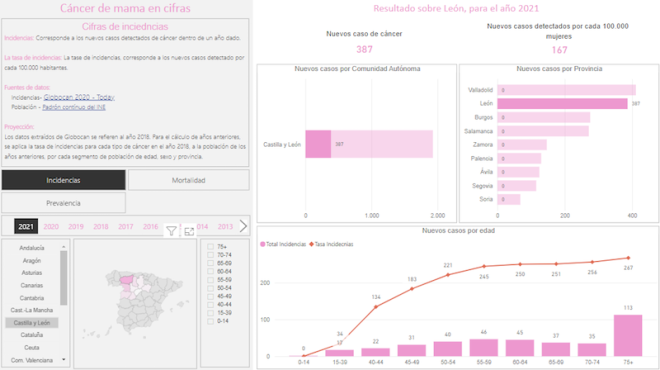This screenshot has width=660, height=370.
Task: Select year 2018
Action: 101,226
